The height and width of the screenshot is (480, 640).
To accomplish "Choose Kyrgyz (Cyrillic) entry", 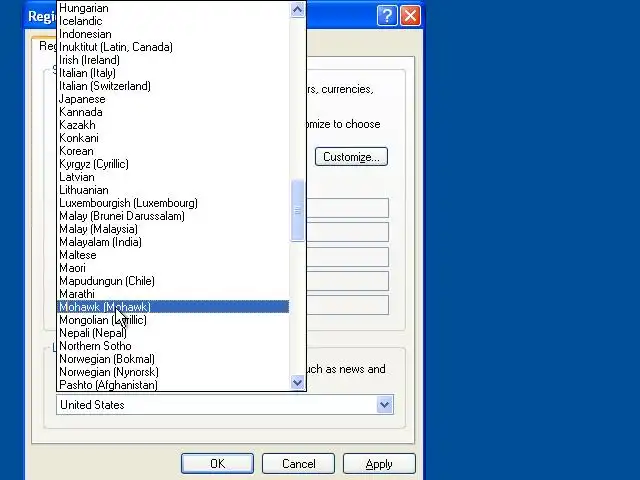I will coord(173,164).
